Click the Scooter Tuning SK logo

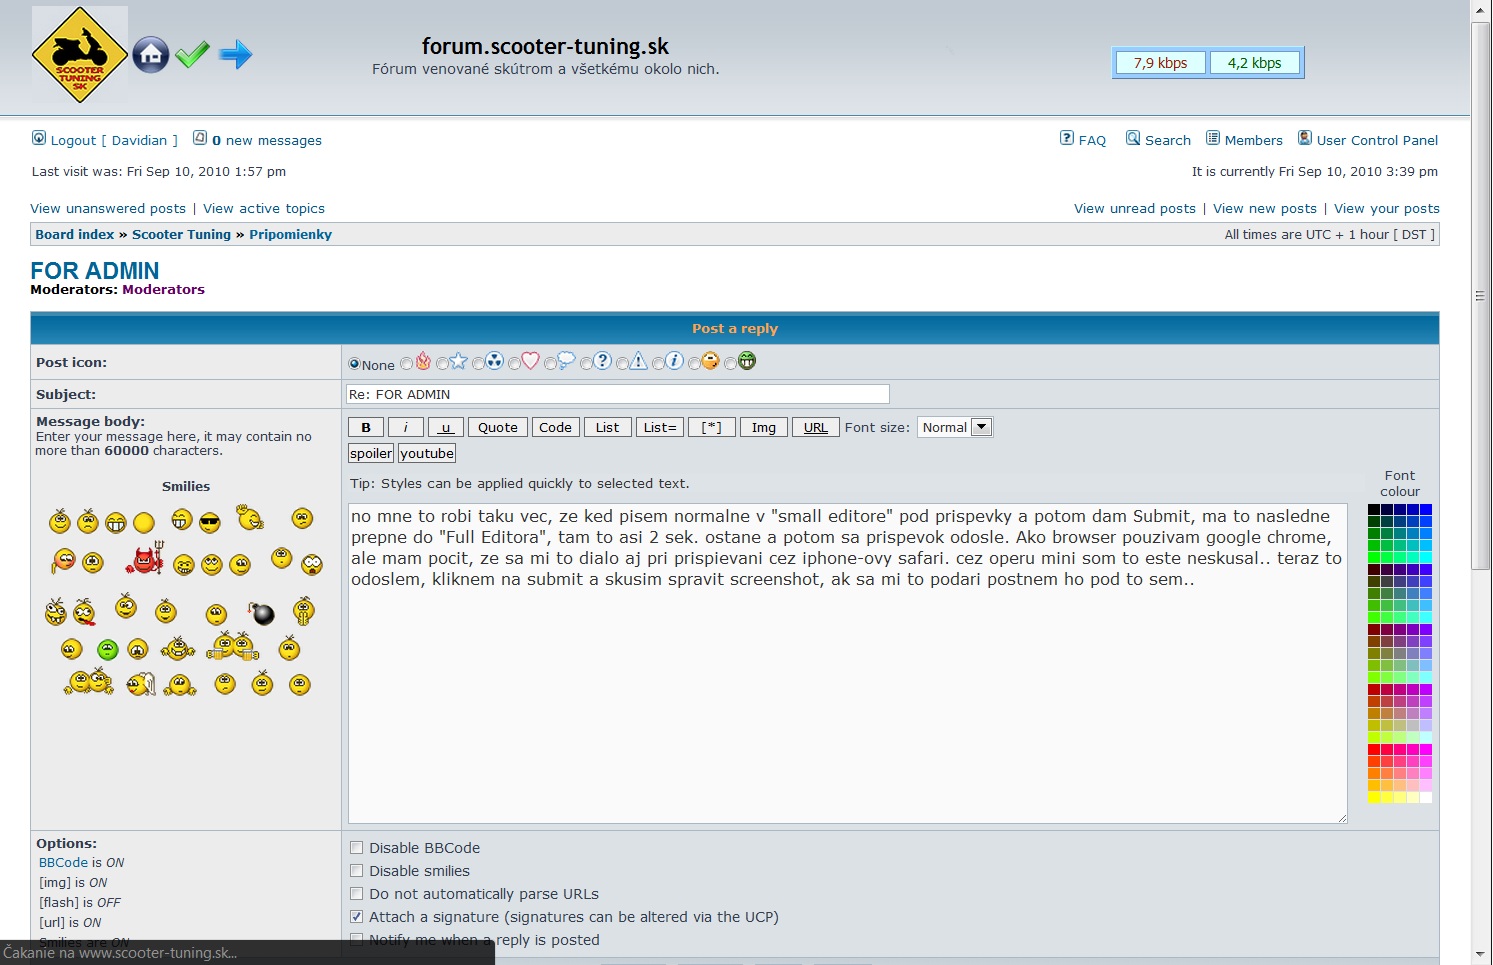[x=80, y=55]
